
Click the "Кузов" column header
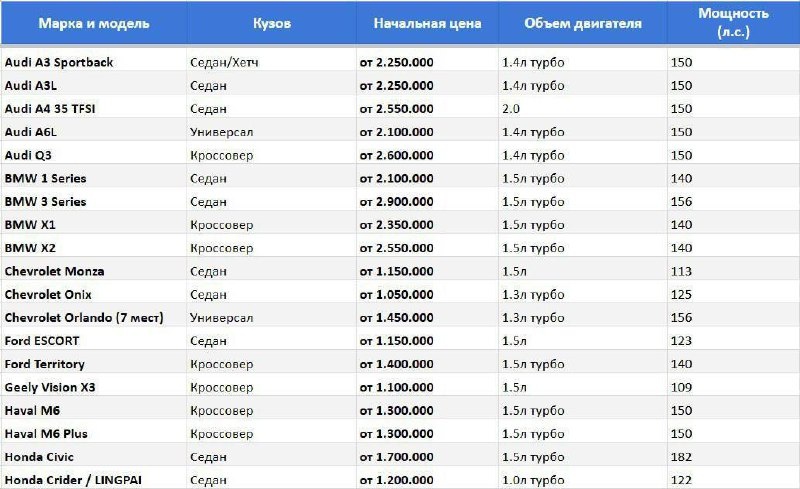(271, 23)
